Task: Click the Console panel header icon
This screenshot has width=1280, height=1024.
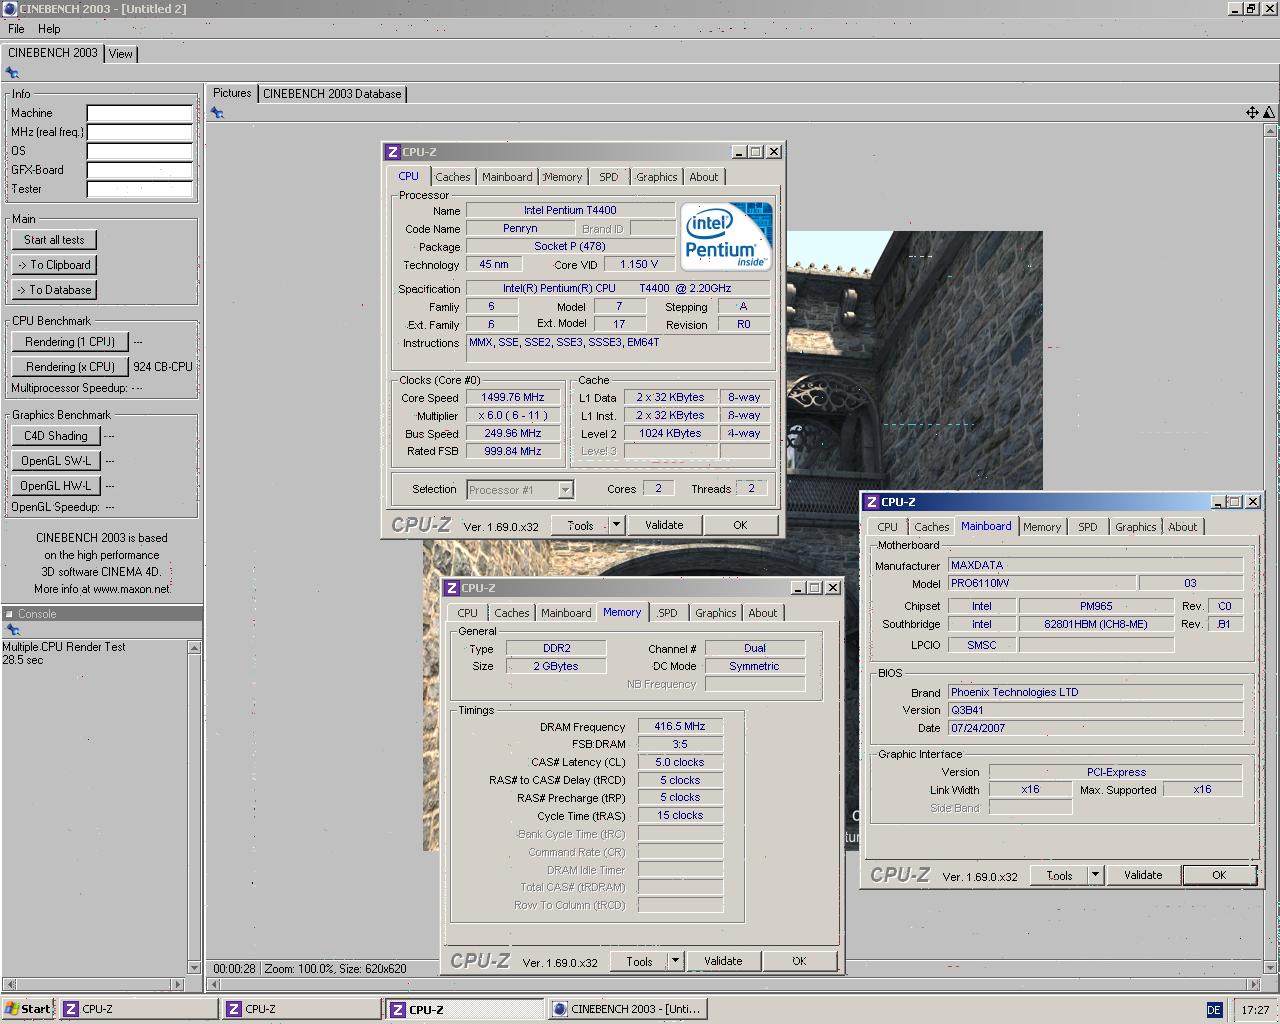Action: [x=9, y=614]
